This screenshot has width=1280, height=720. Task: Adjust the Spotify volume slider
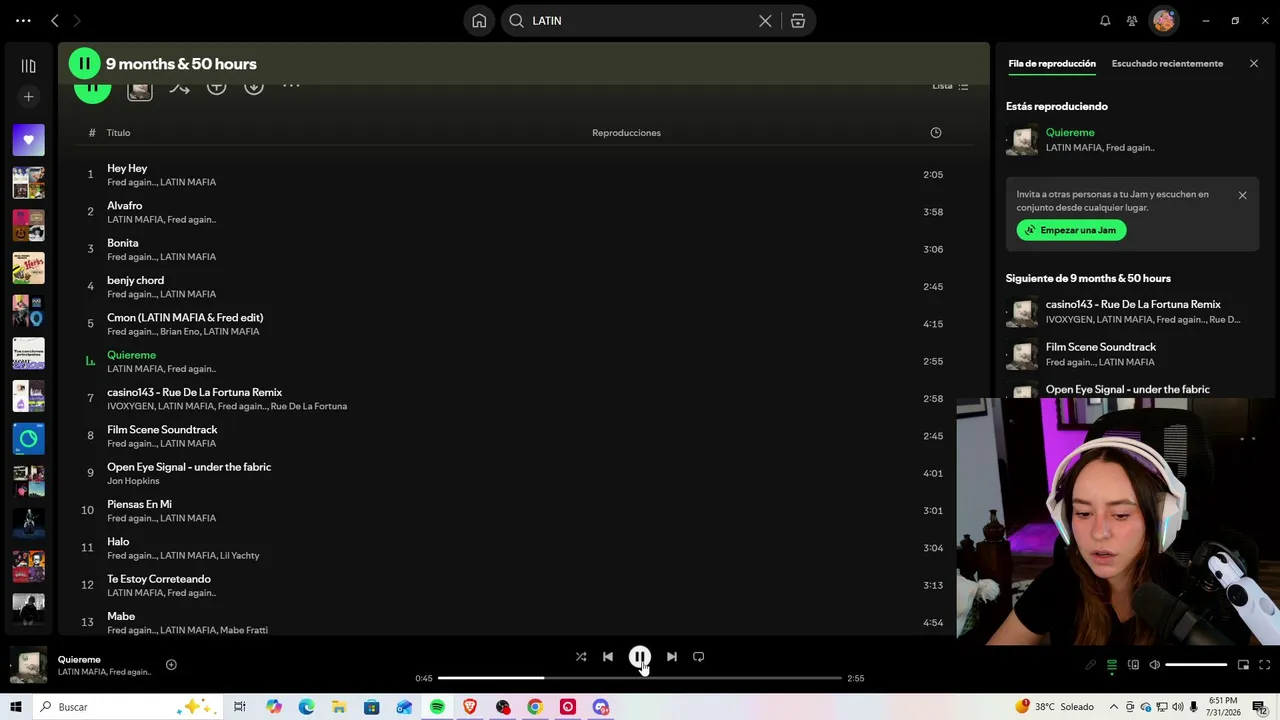point(1196,665)
